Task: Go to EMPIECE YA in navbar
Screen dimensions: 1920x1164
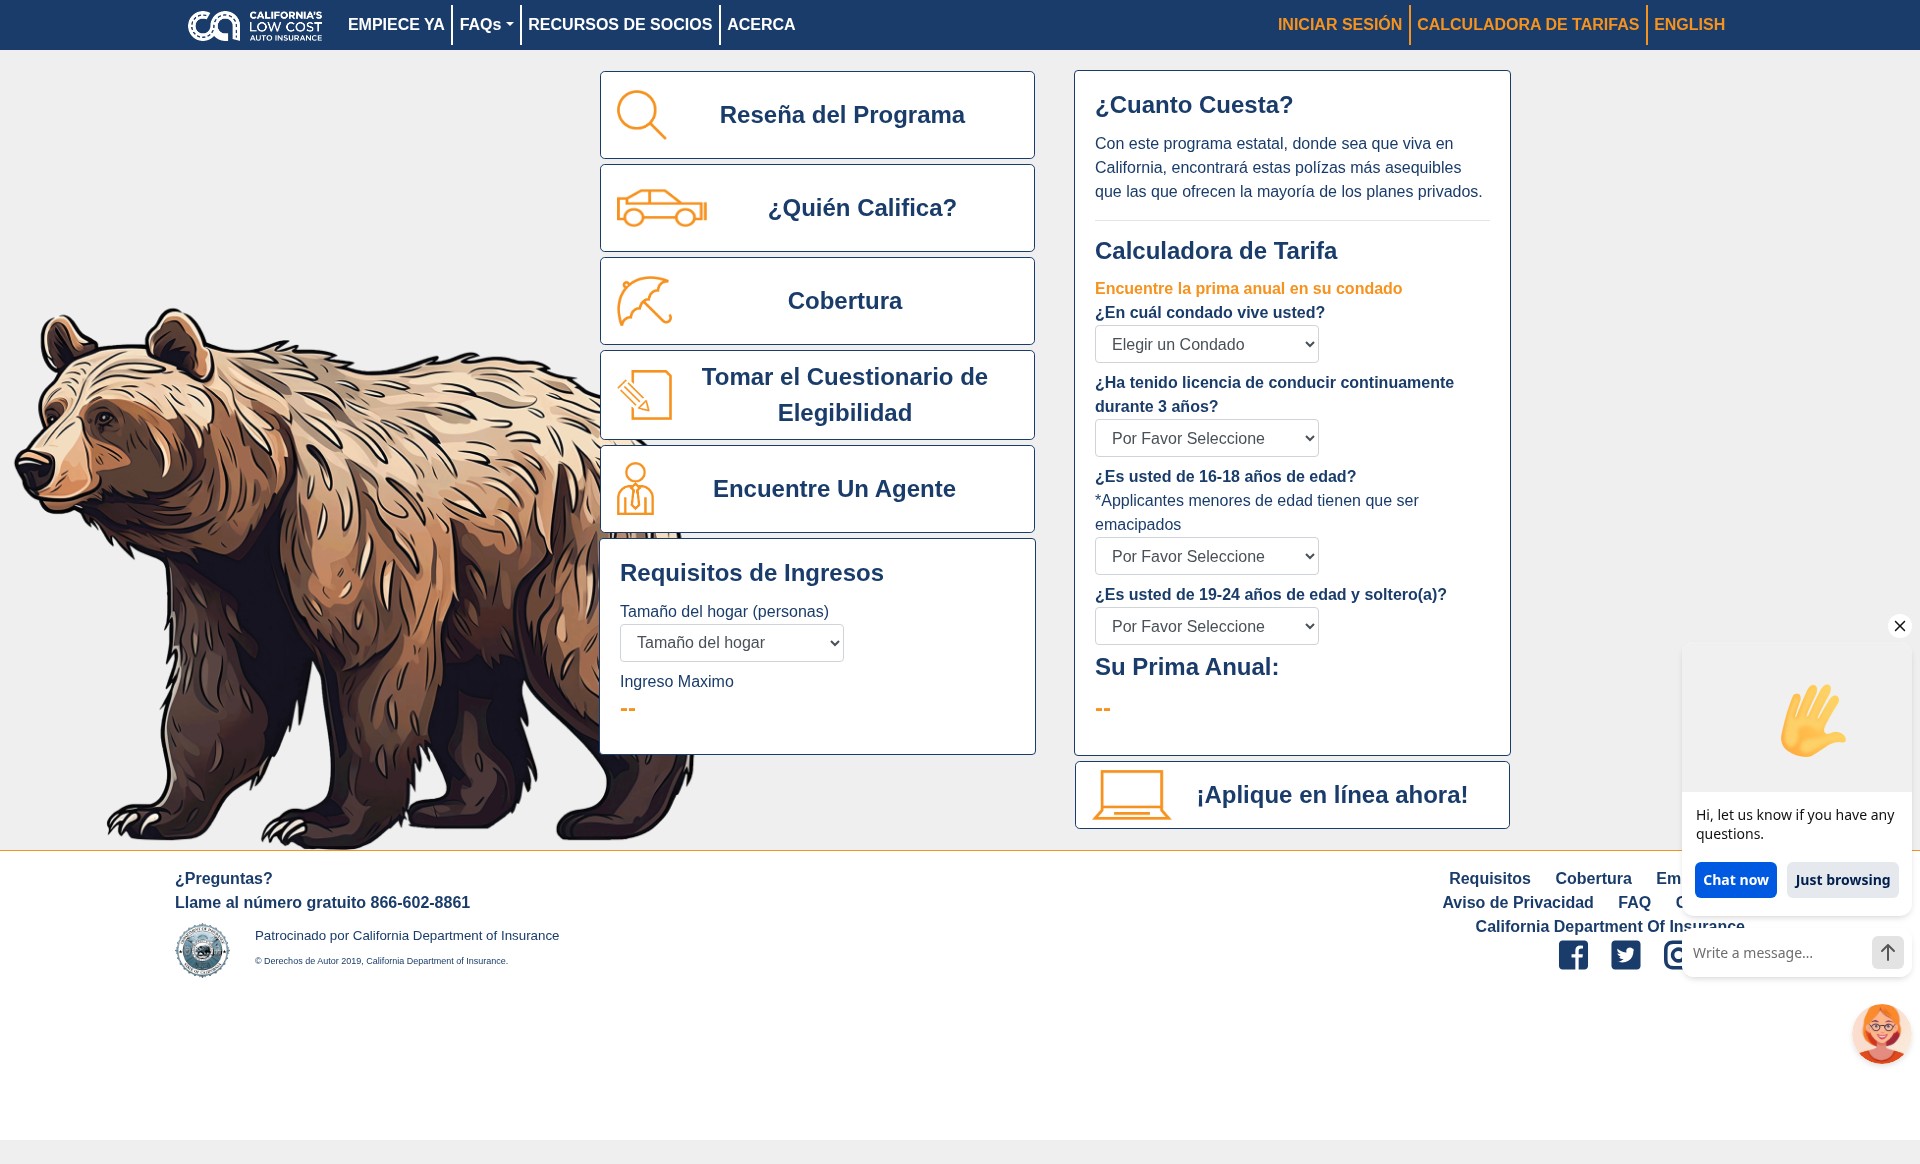Action: pyautogui.click(x=396, y=25)
